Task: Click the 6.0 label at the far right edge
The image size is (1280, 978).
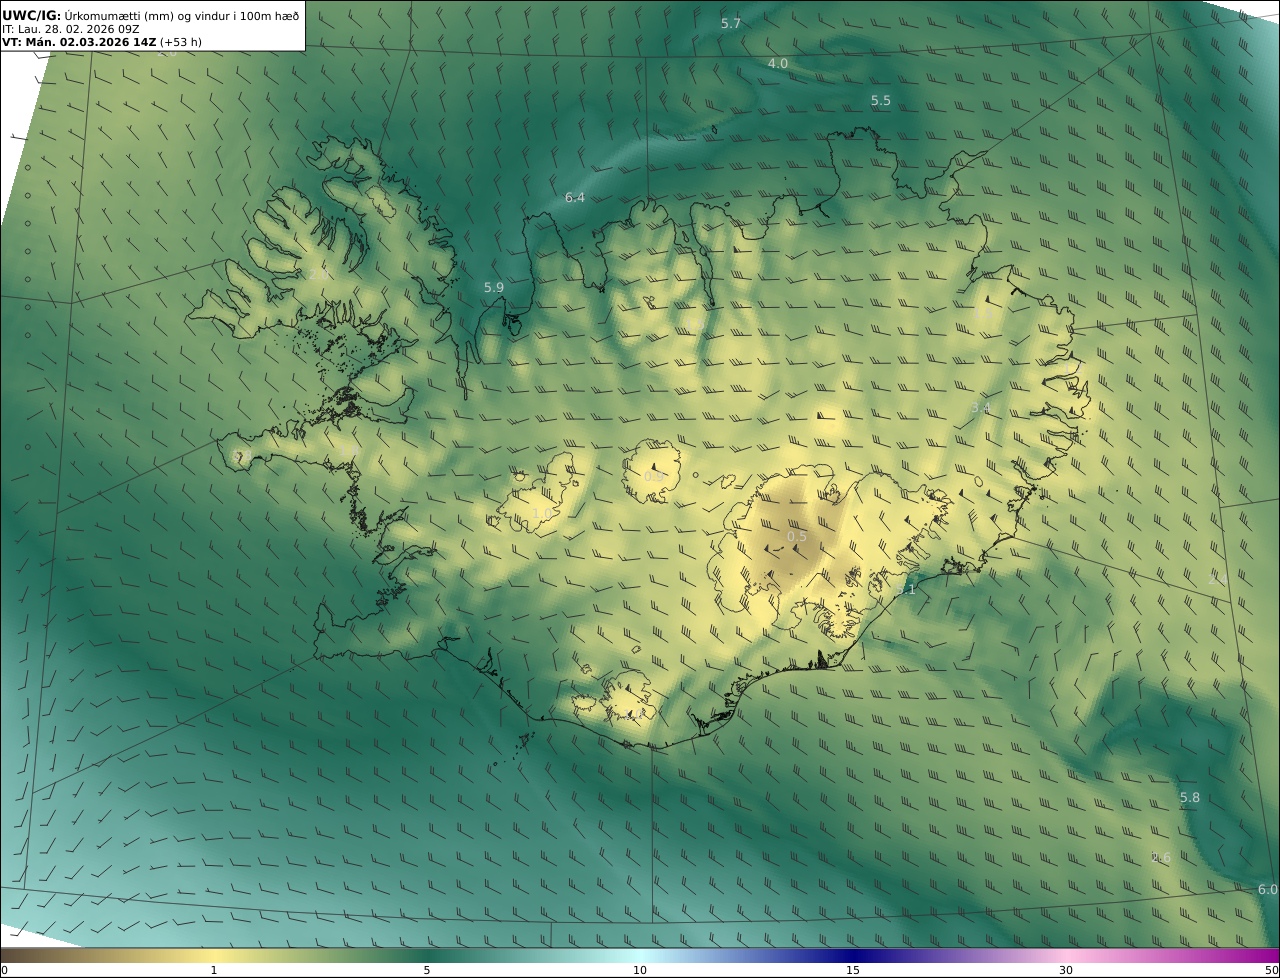Action: point(1267,890)
